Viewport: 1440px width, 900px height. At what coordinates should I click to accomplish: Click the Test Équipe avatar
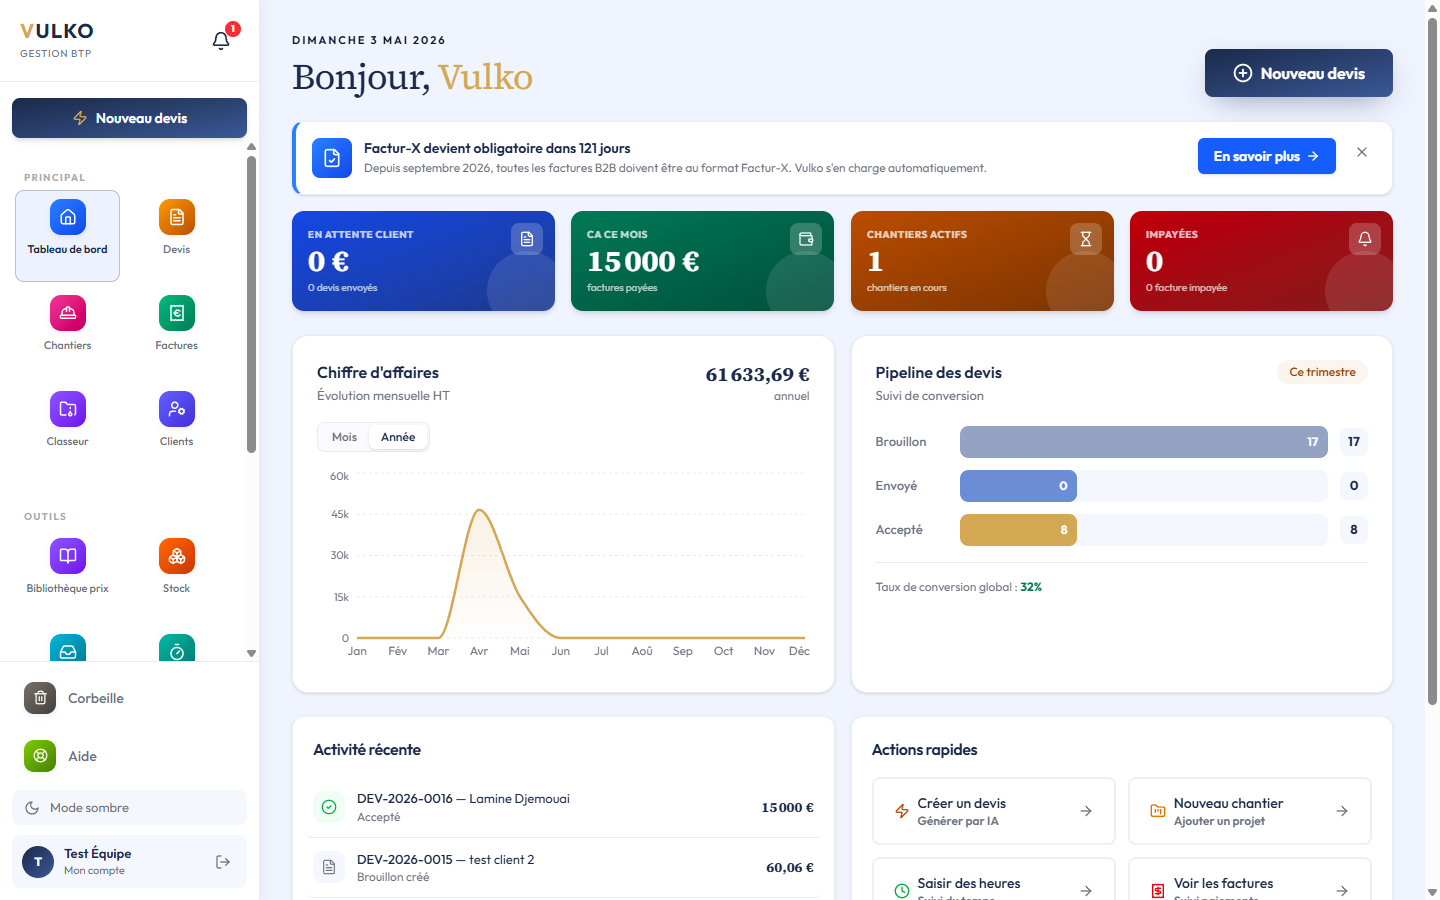coord(38,862)
